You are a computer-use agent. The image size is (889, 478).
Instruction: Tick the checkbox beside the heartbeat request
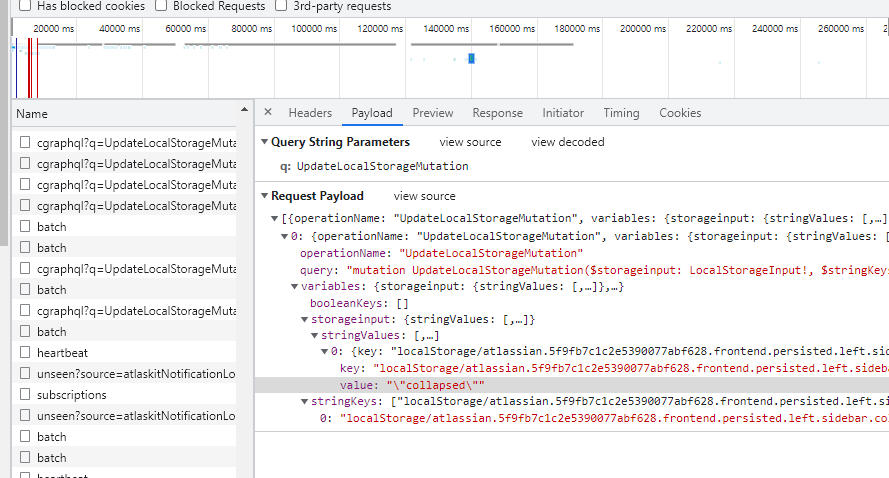point(25,352)
